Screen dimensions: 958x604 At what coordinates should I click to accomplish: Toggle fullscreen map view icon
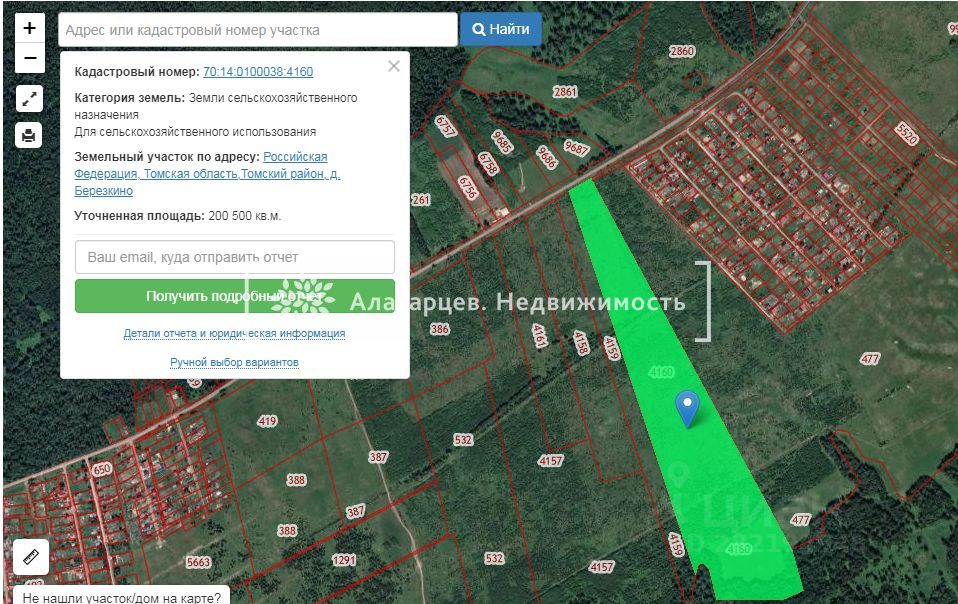click(29, 99)
